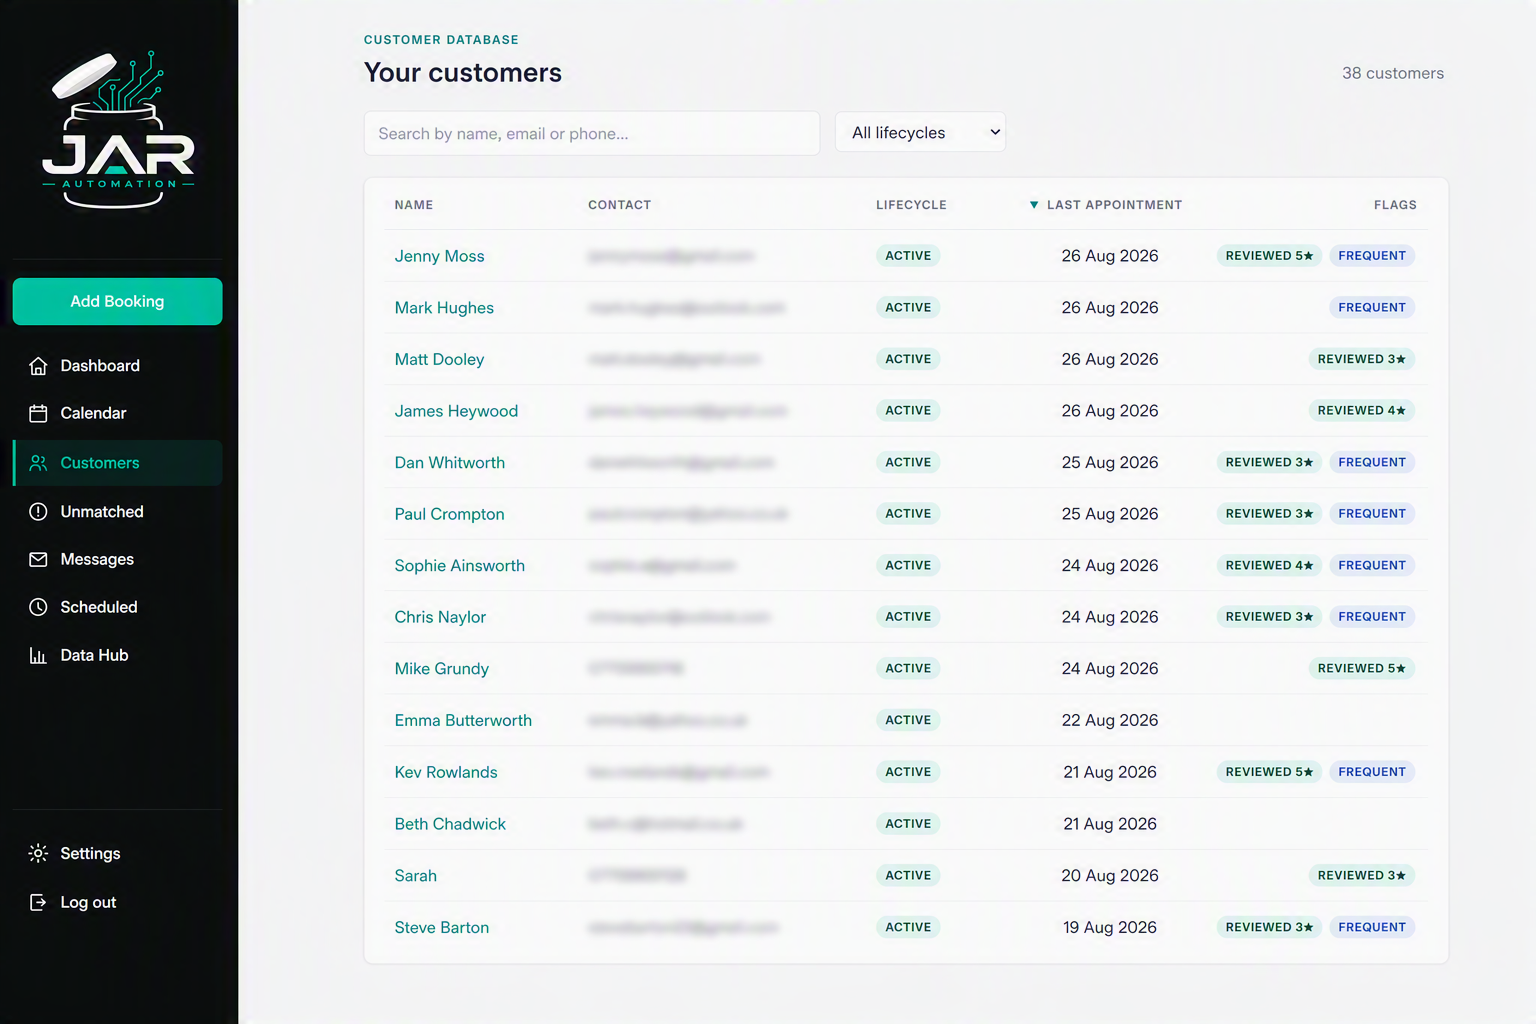Click the Log out icon
Image resolution: width=1536 pixels, height=1024 pixels.
pos(38,902)
